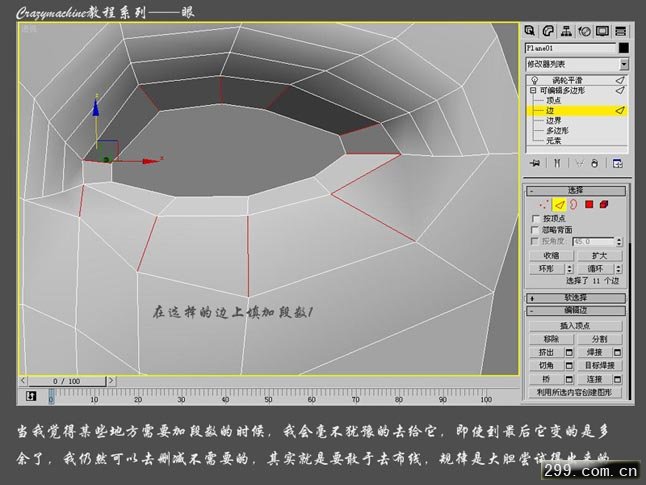Open the Modify command panel tab
The image size is (646, 485).
click(x=548, y=31)
